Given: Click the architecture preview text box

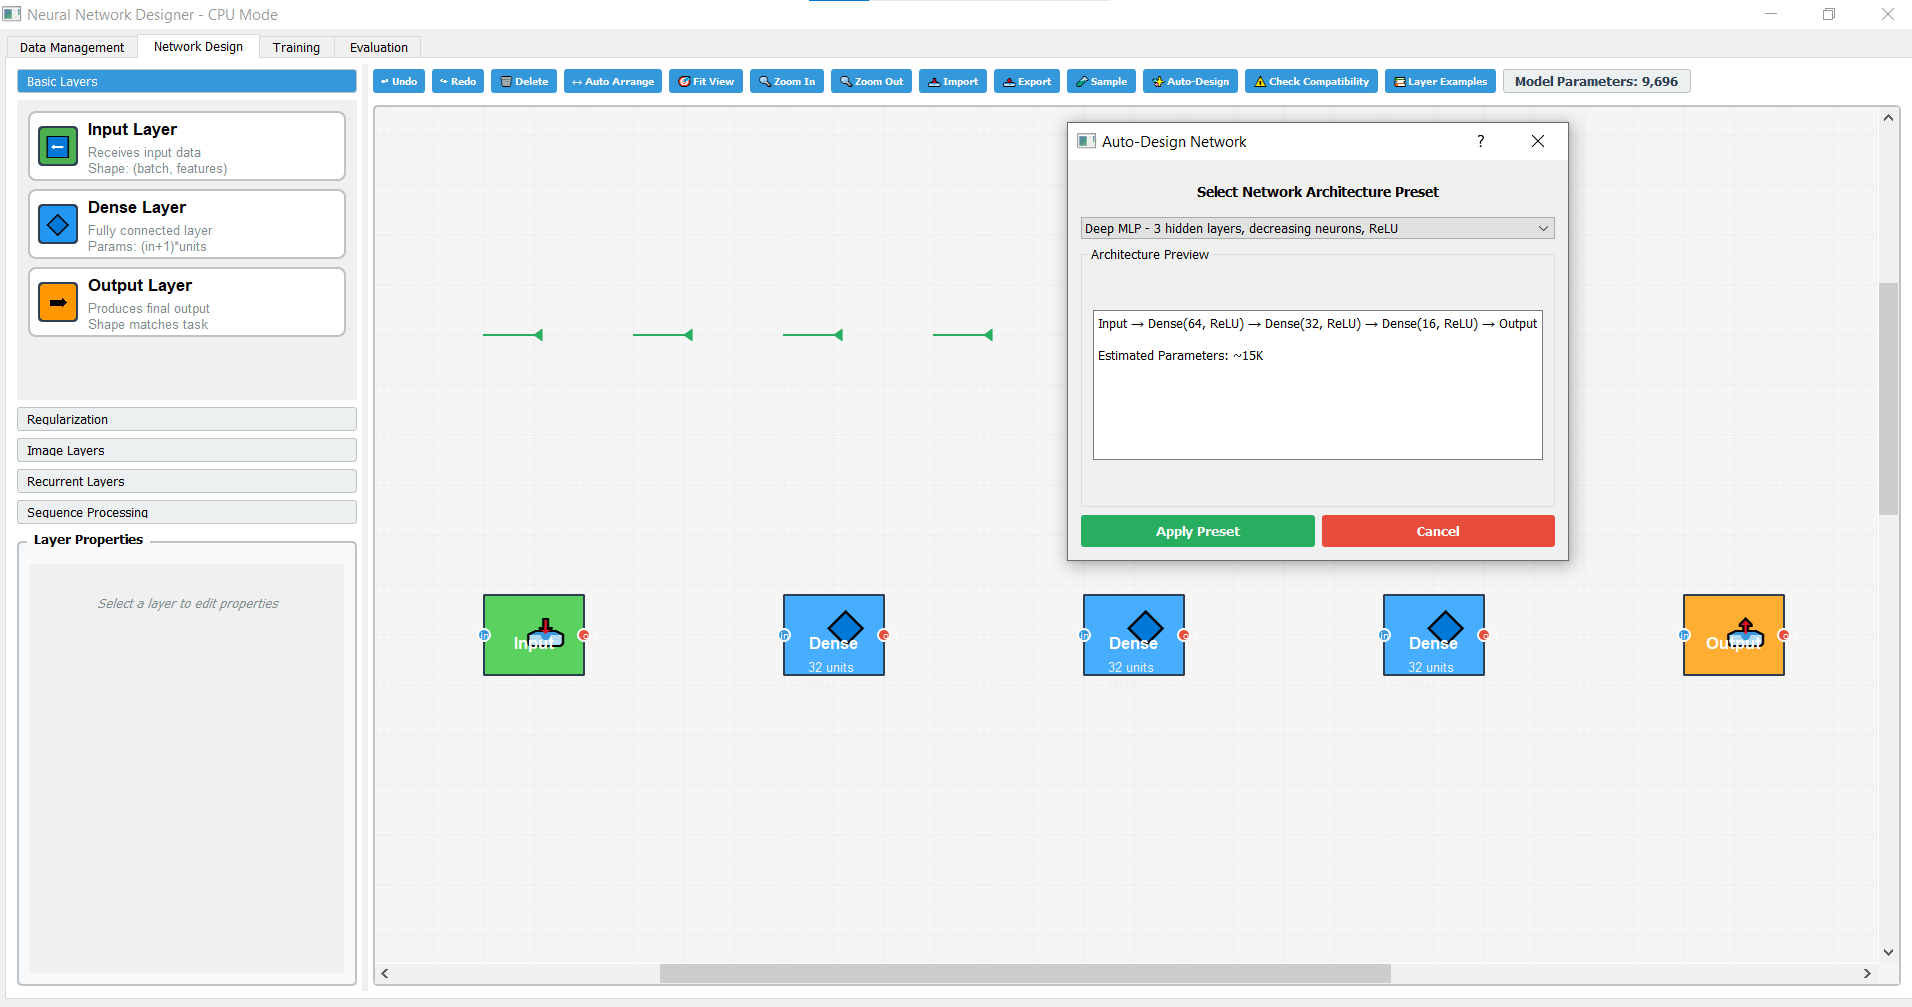Looking at the screenshot, I should 1318,385.
